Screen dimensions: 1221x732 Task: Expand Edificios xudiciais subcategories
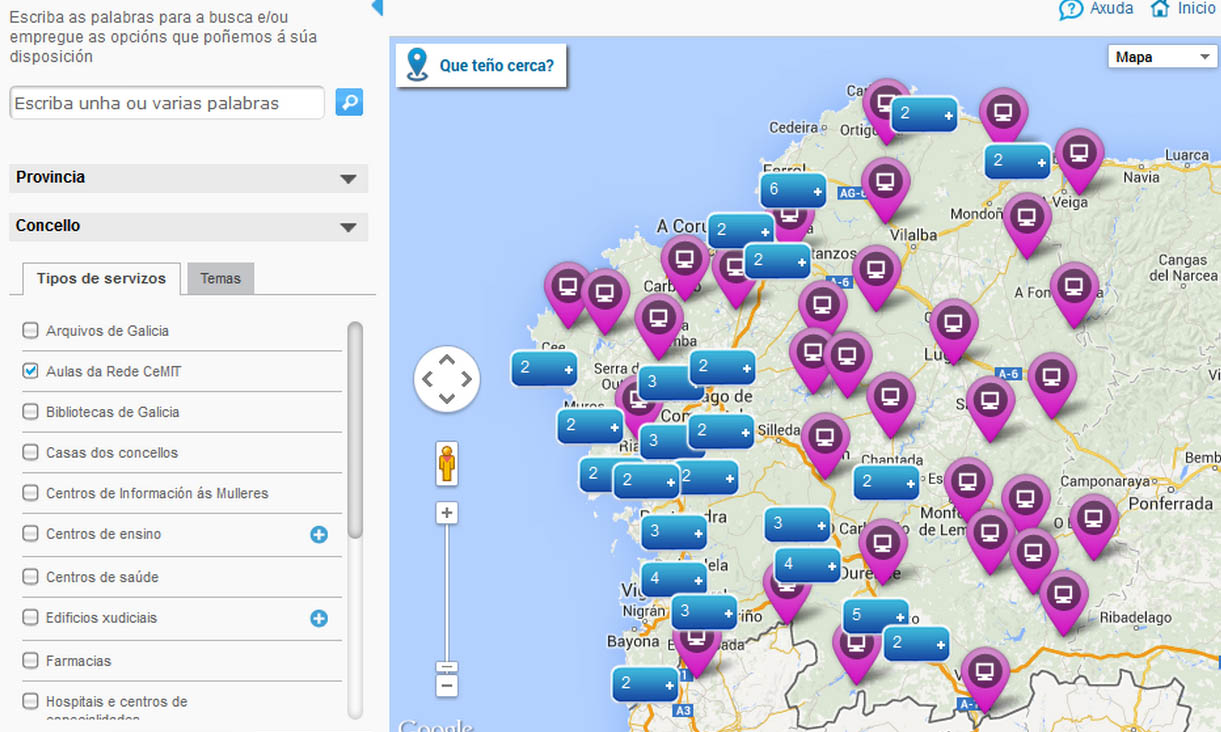(x=319, y=619)
